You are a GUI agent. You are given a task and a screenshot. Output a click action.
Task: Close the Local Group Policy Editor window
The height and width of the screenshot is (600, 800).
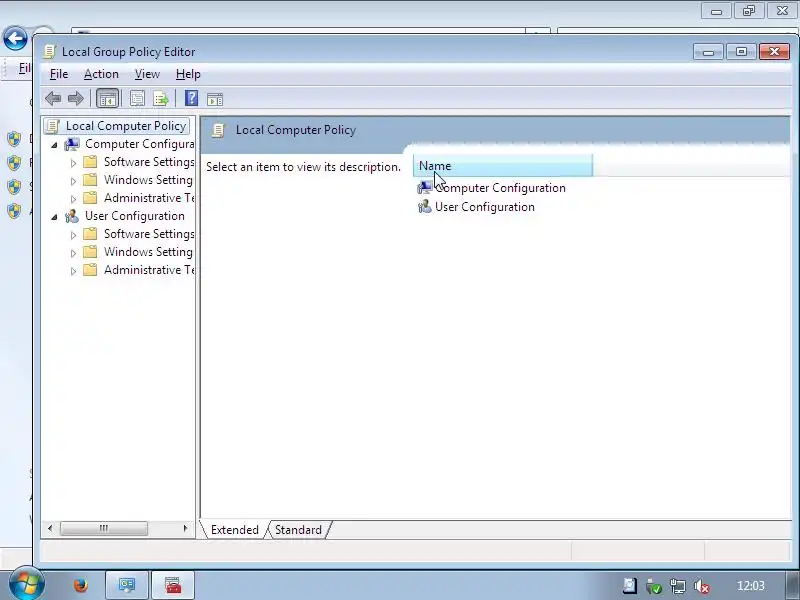click(774, 52)
